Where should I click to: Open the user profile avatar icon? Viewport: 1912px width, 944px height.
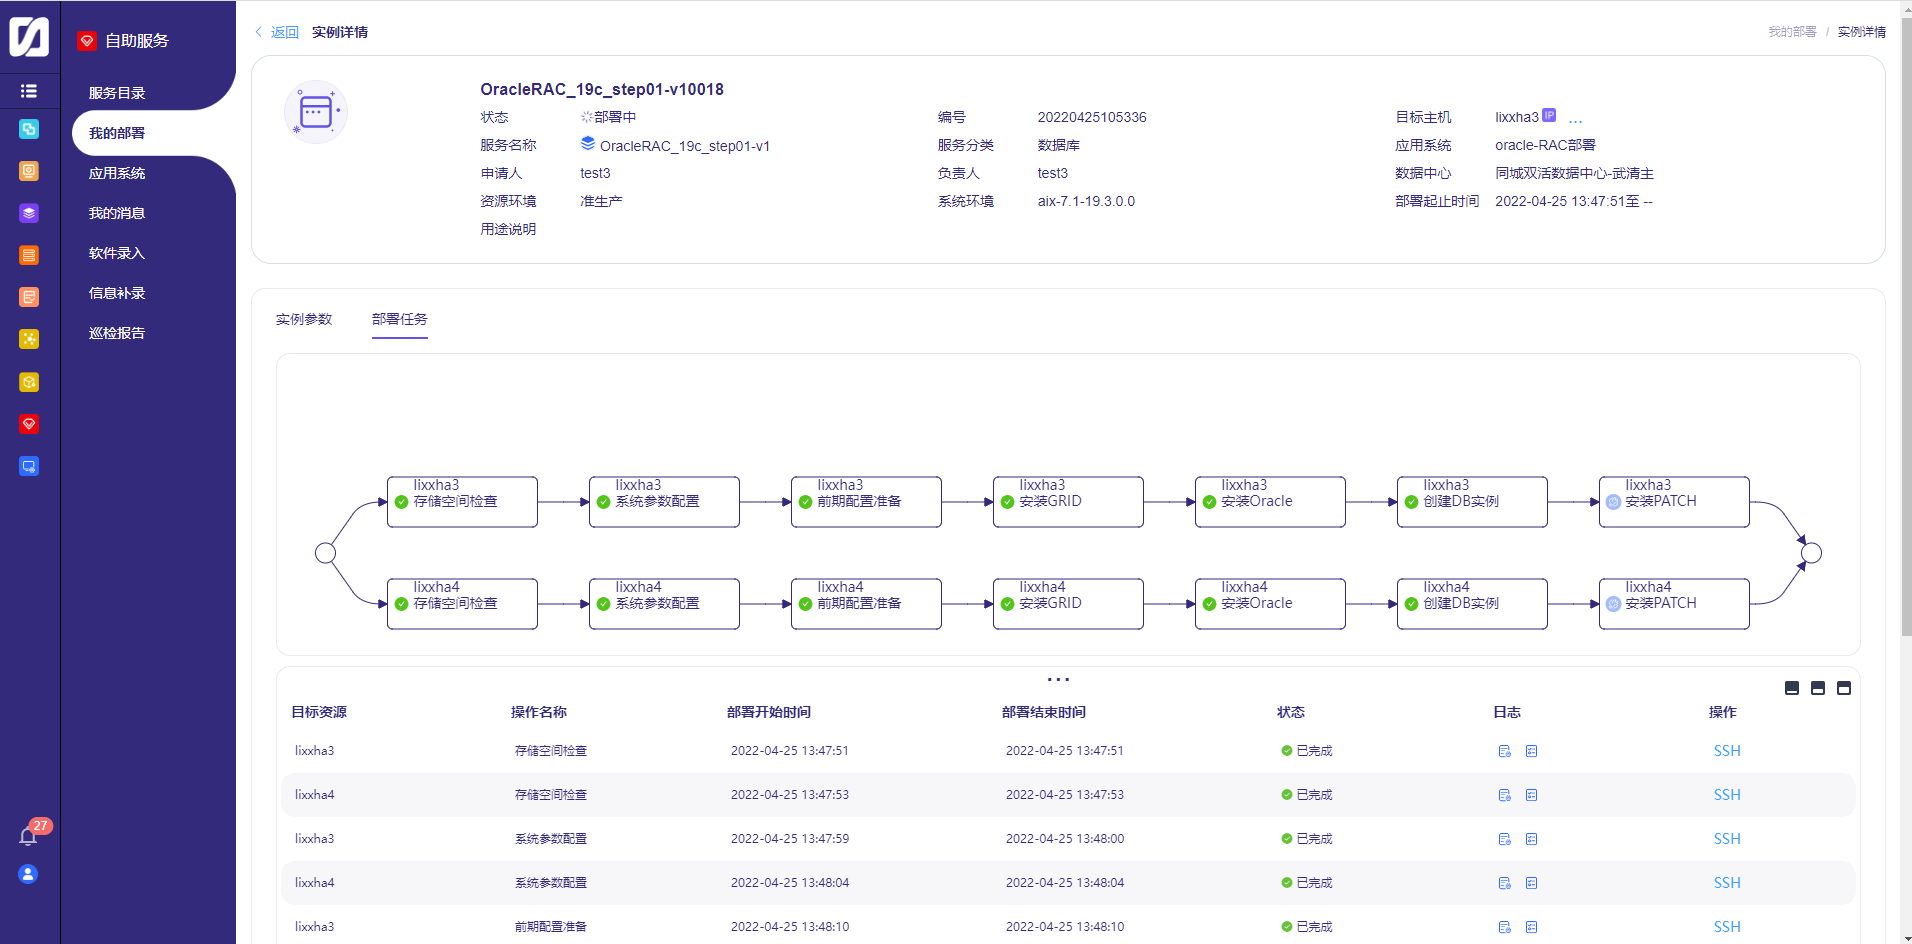tap(29, 874)
